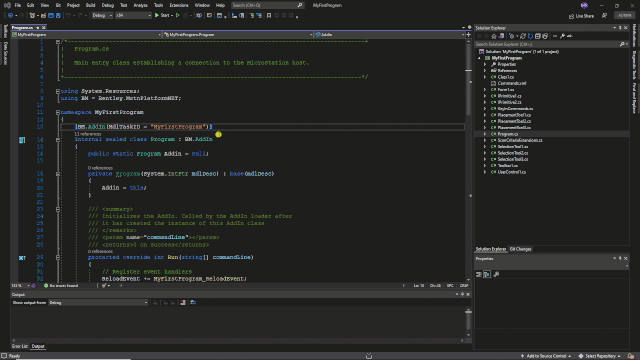The width and height of the screenshot is (640, 360).
Task: Click the notifications bell in status bar
Action: (x=631, y=356)
